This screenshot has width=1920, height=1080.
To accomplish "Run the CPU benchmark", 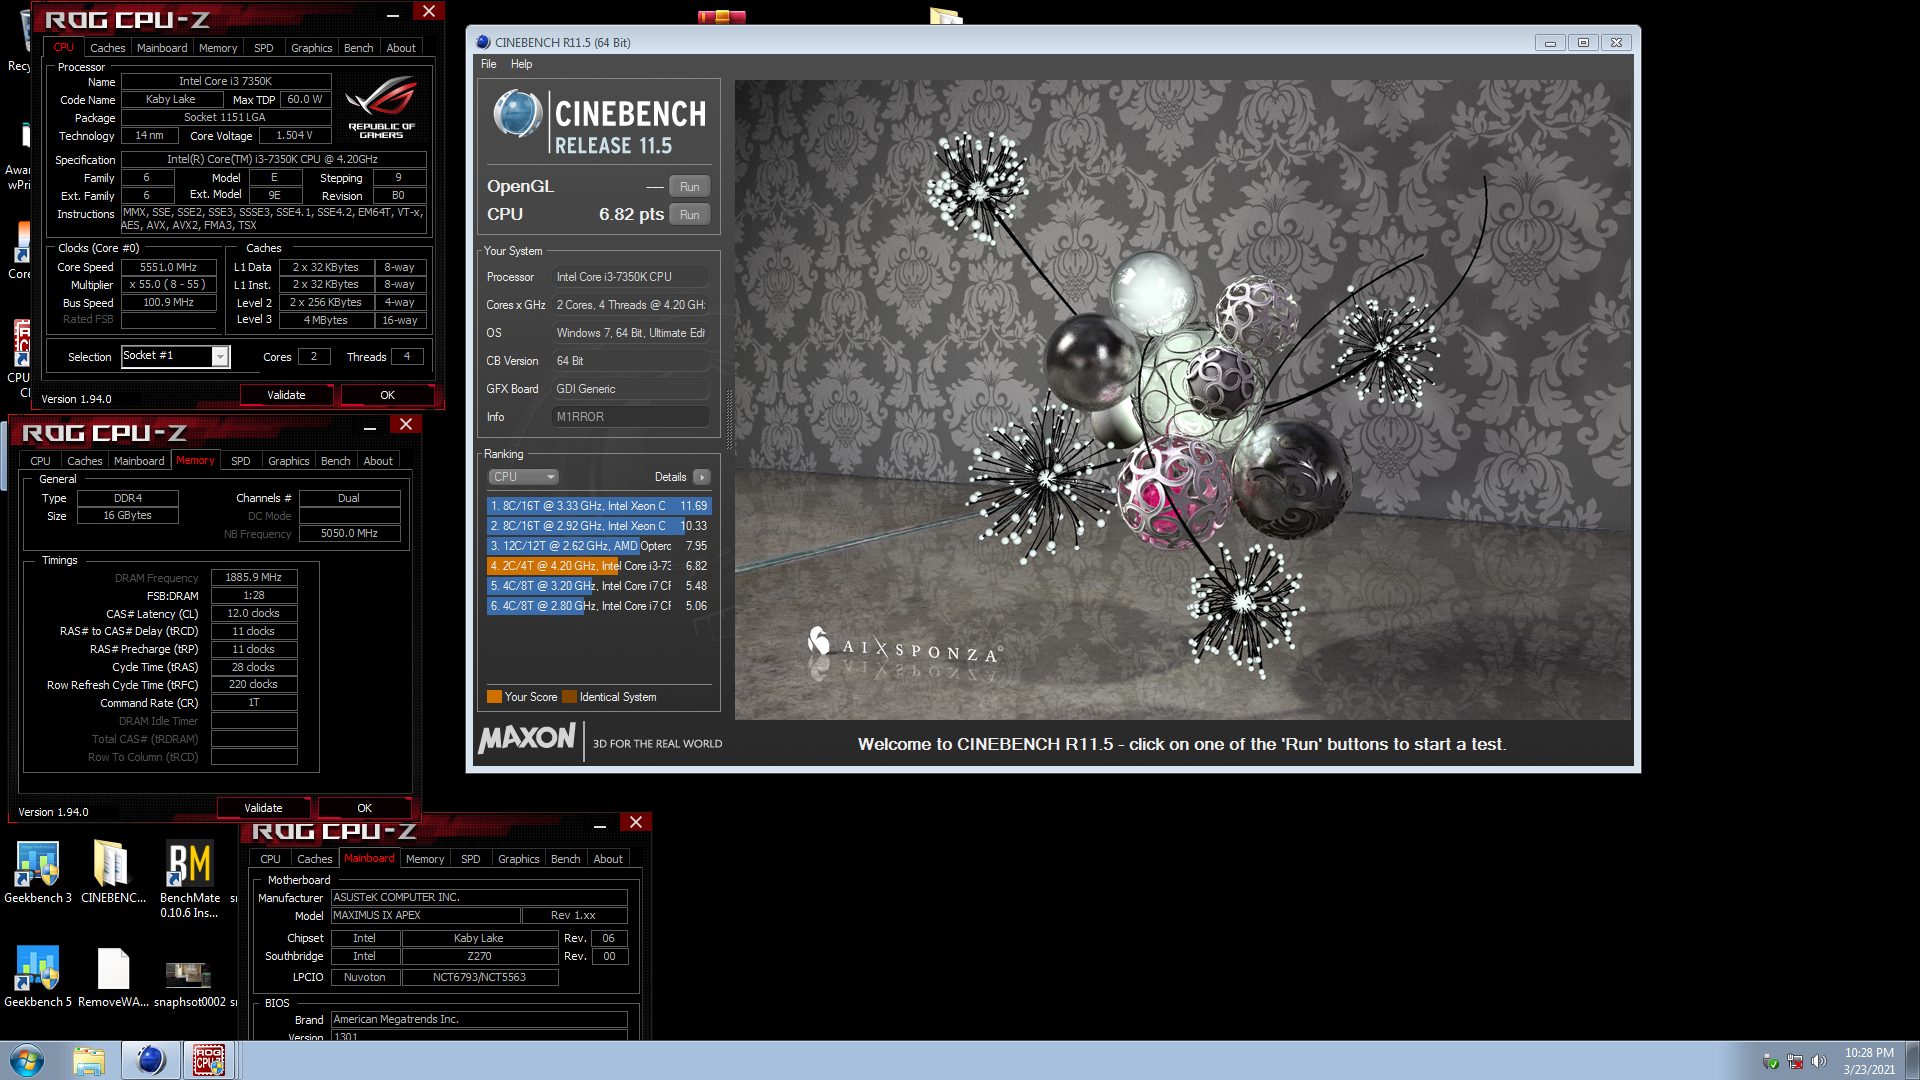I will [690, 215].
